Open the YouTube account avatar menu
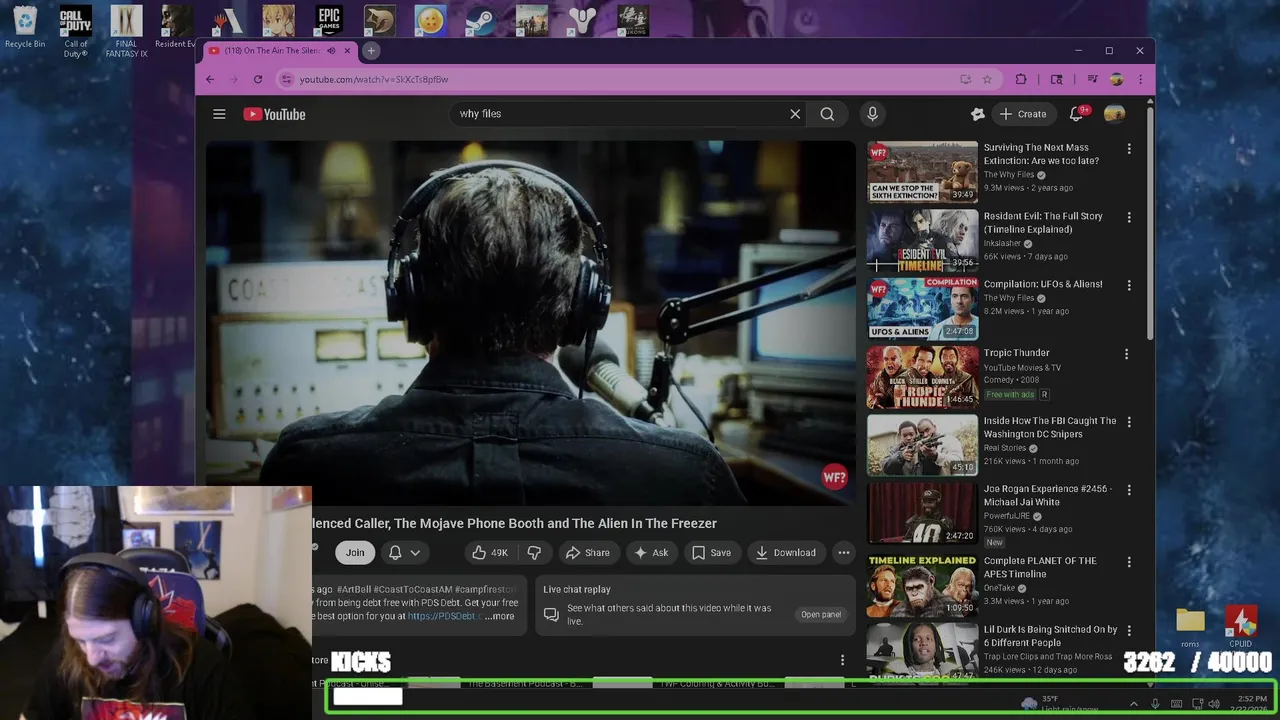This screenshot has width=1280, height=720. [1114, 114]
